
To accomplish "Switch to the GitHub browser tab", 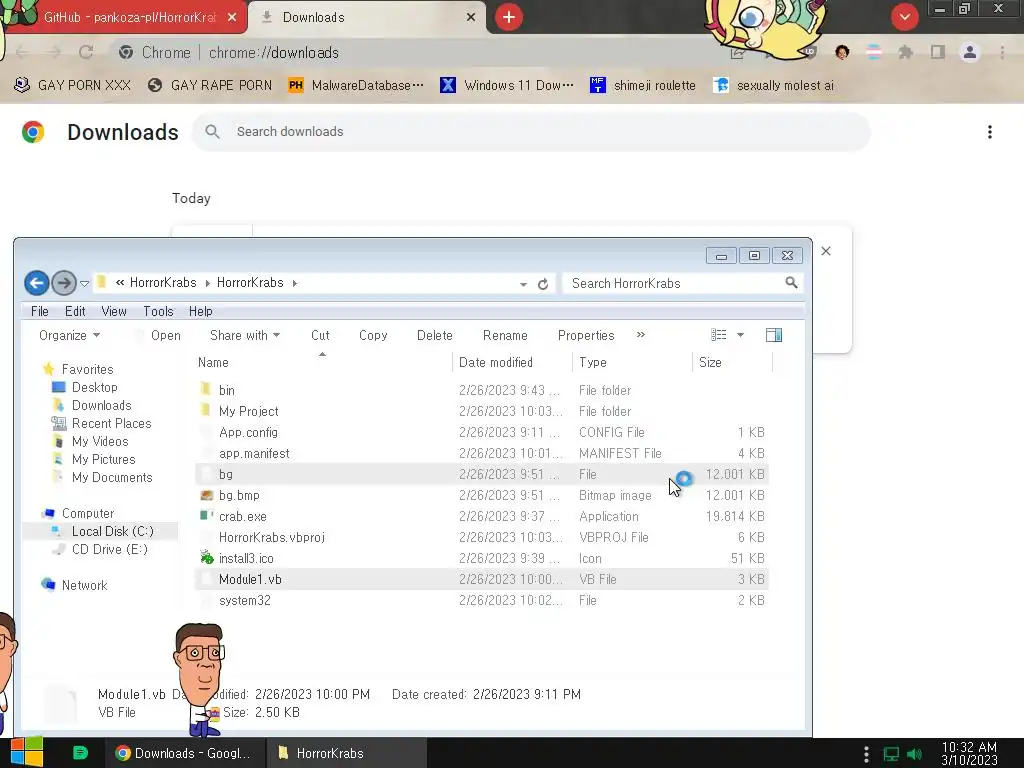I will (x=128, y=18).
